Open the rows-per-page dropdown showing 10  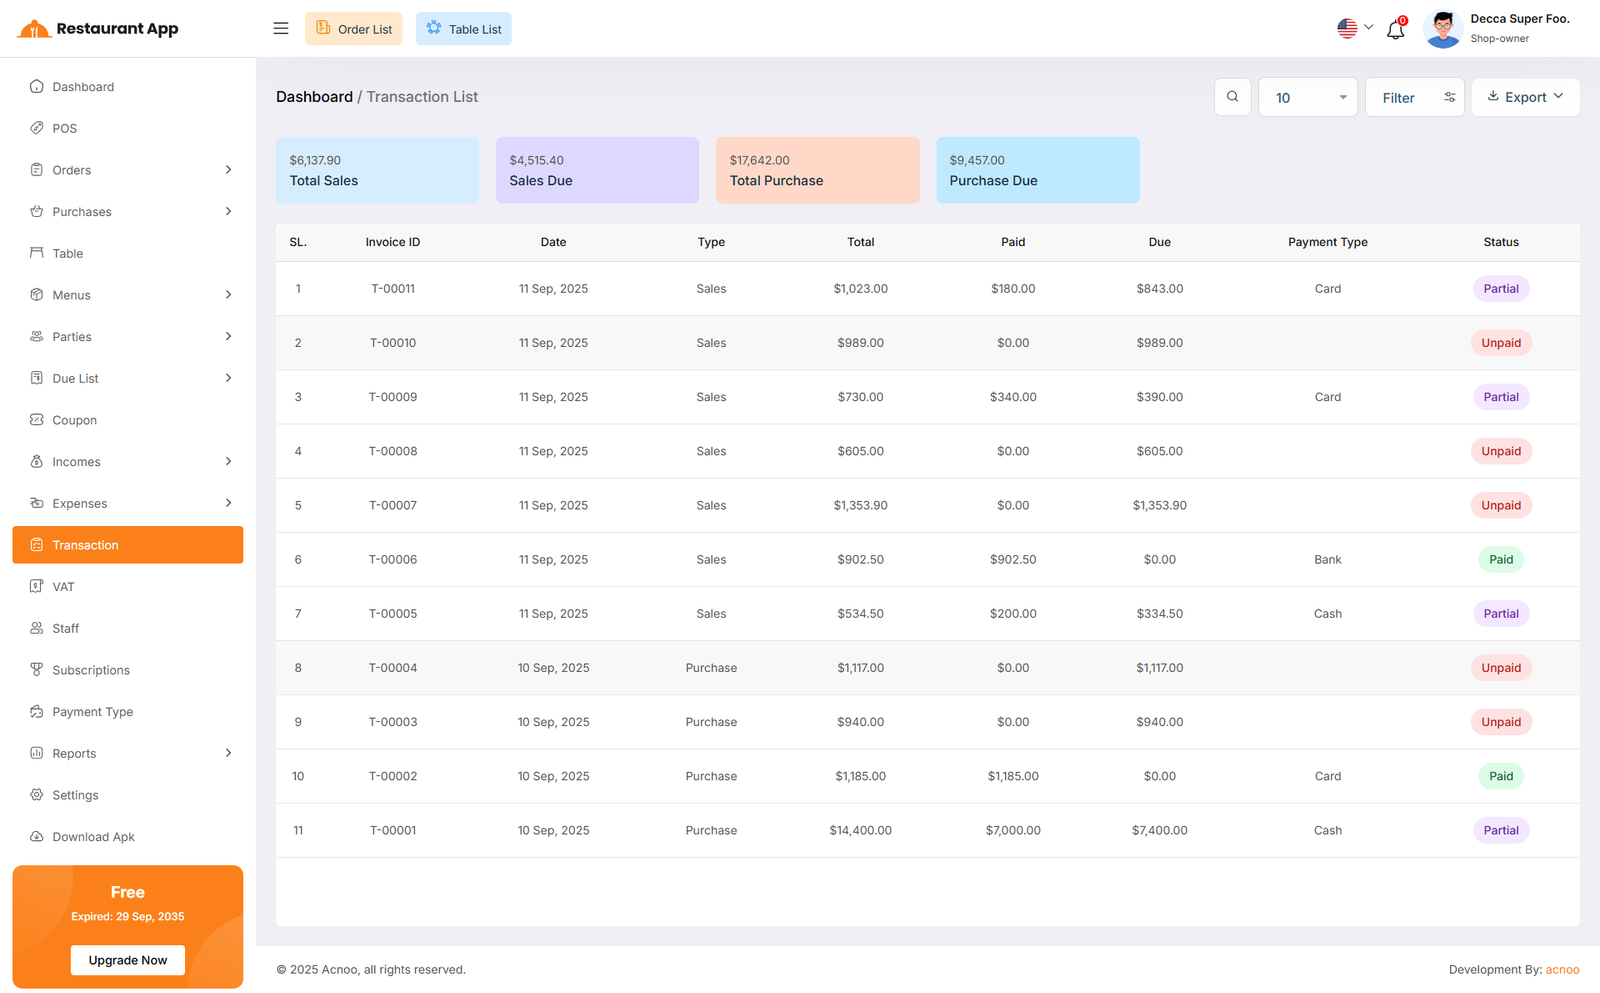pos(1307,98)
